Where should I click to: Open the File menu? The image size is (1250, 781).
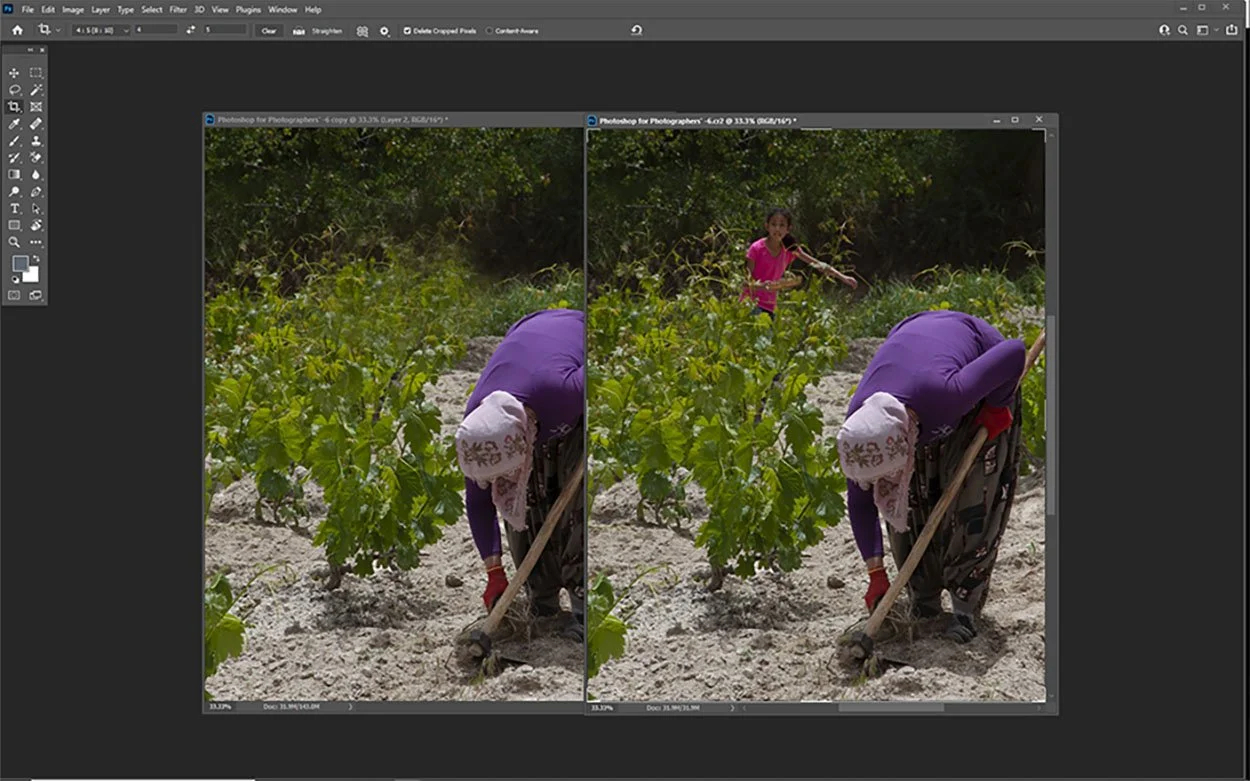(x=28, y=9)
